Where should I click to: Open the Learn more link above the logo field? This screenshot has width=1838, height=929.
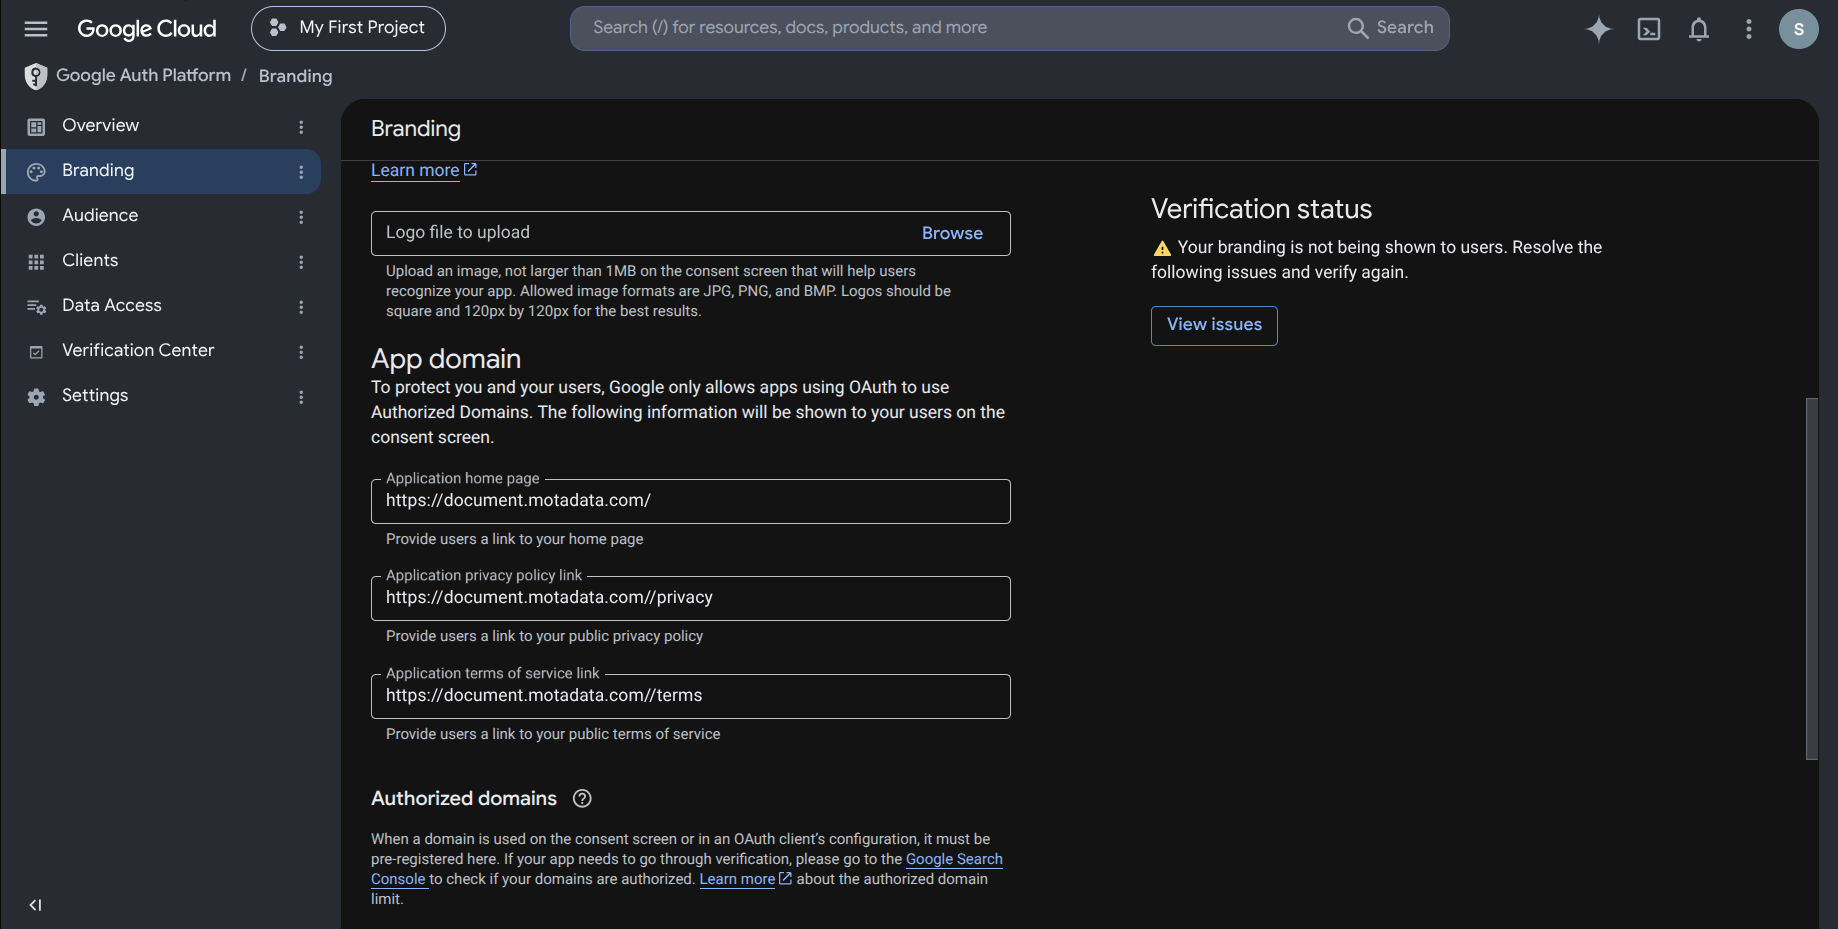pos(424,170)
